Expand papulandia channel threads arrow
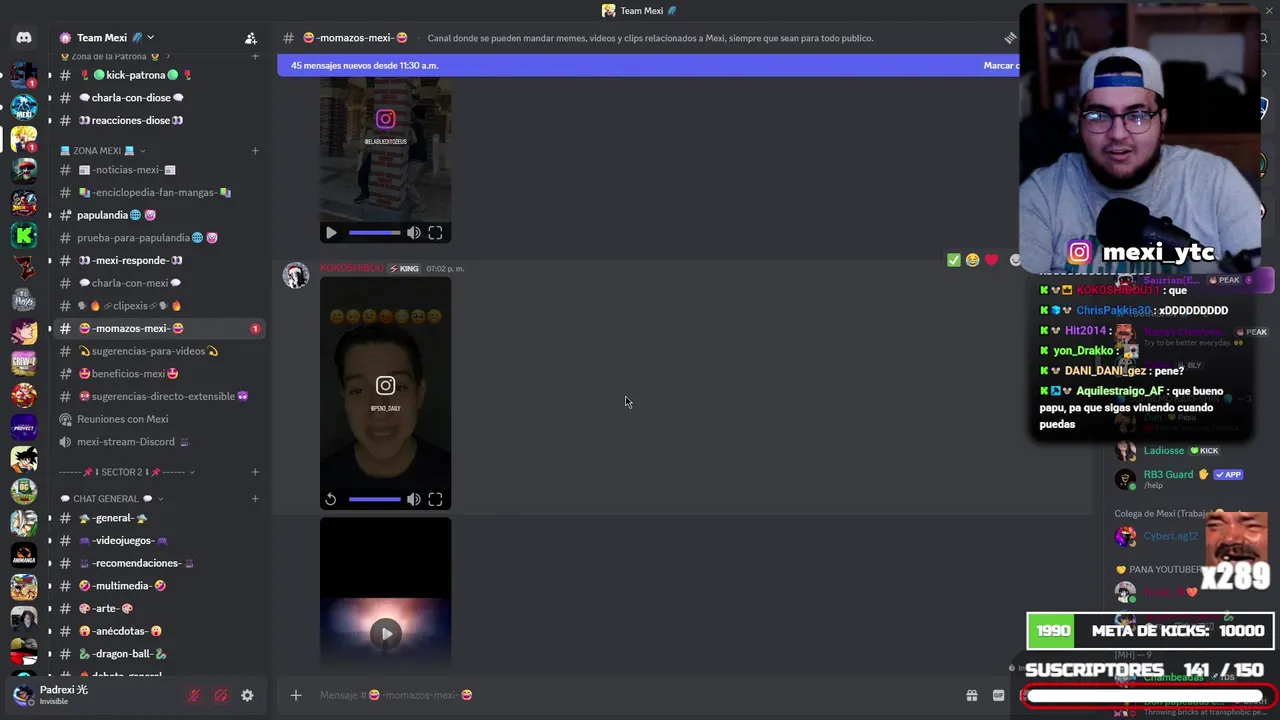This screenshot has width=1280, height=720. tap(49, 215)
